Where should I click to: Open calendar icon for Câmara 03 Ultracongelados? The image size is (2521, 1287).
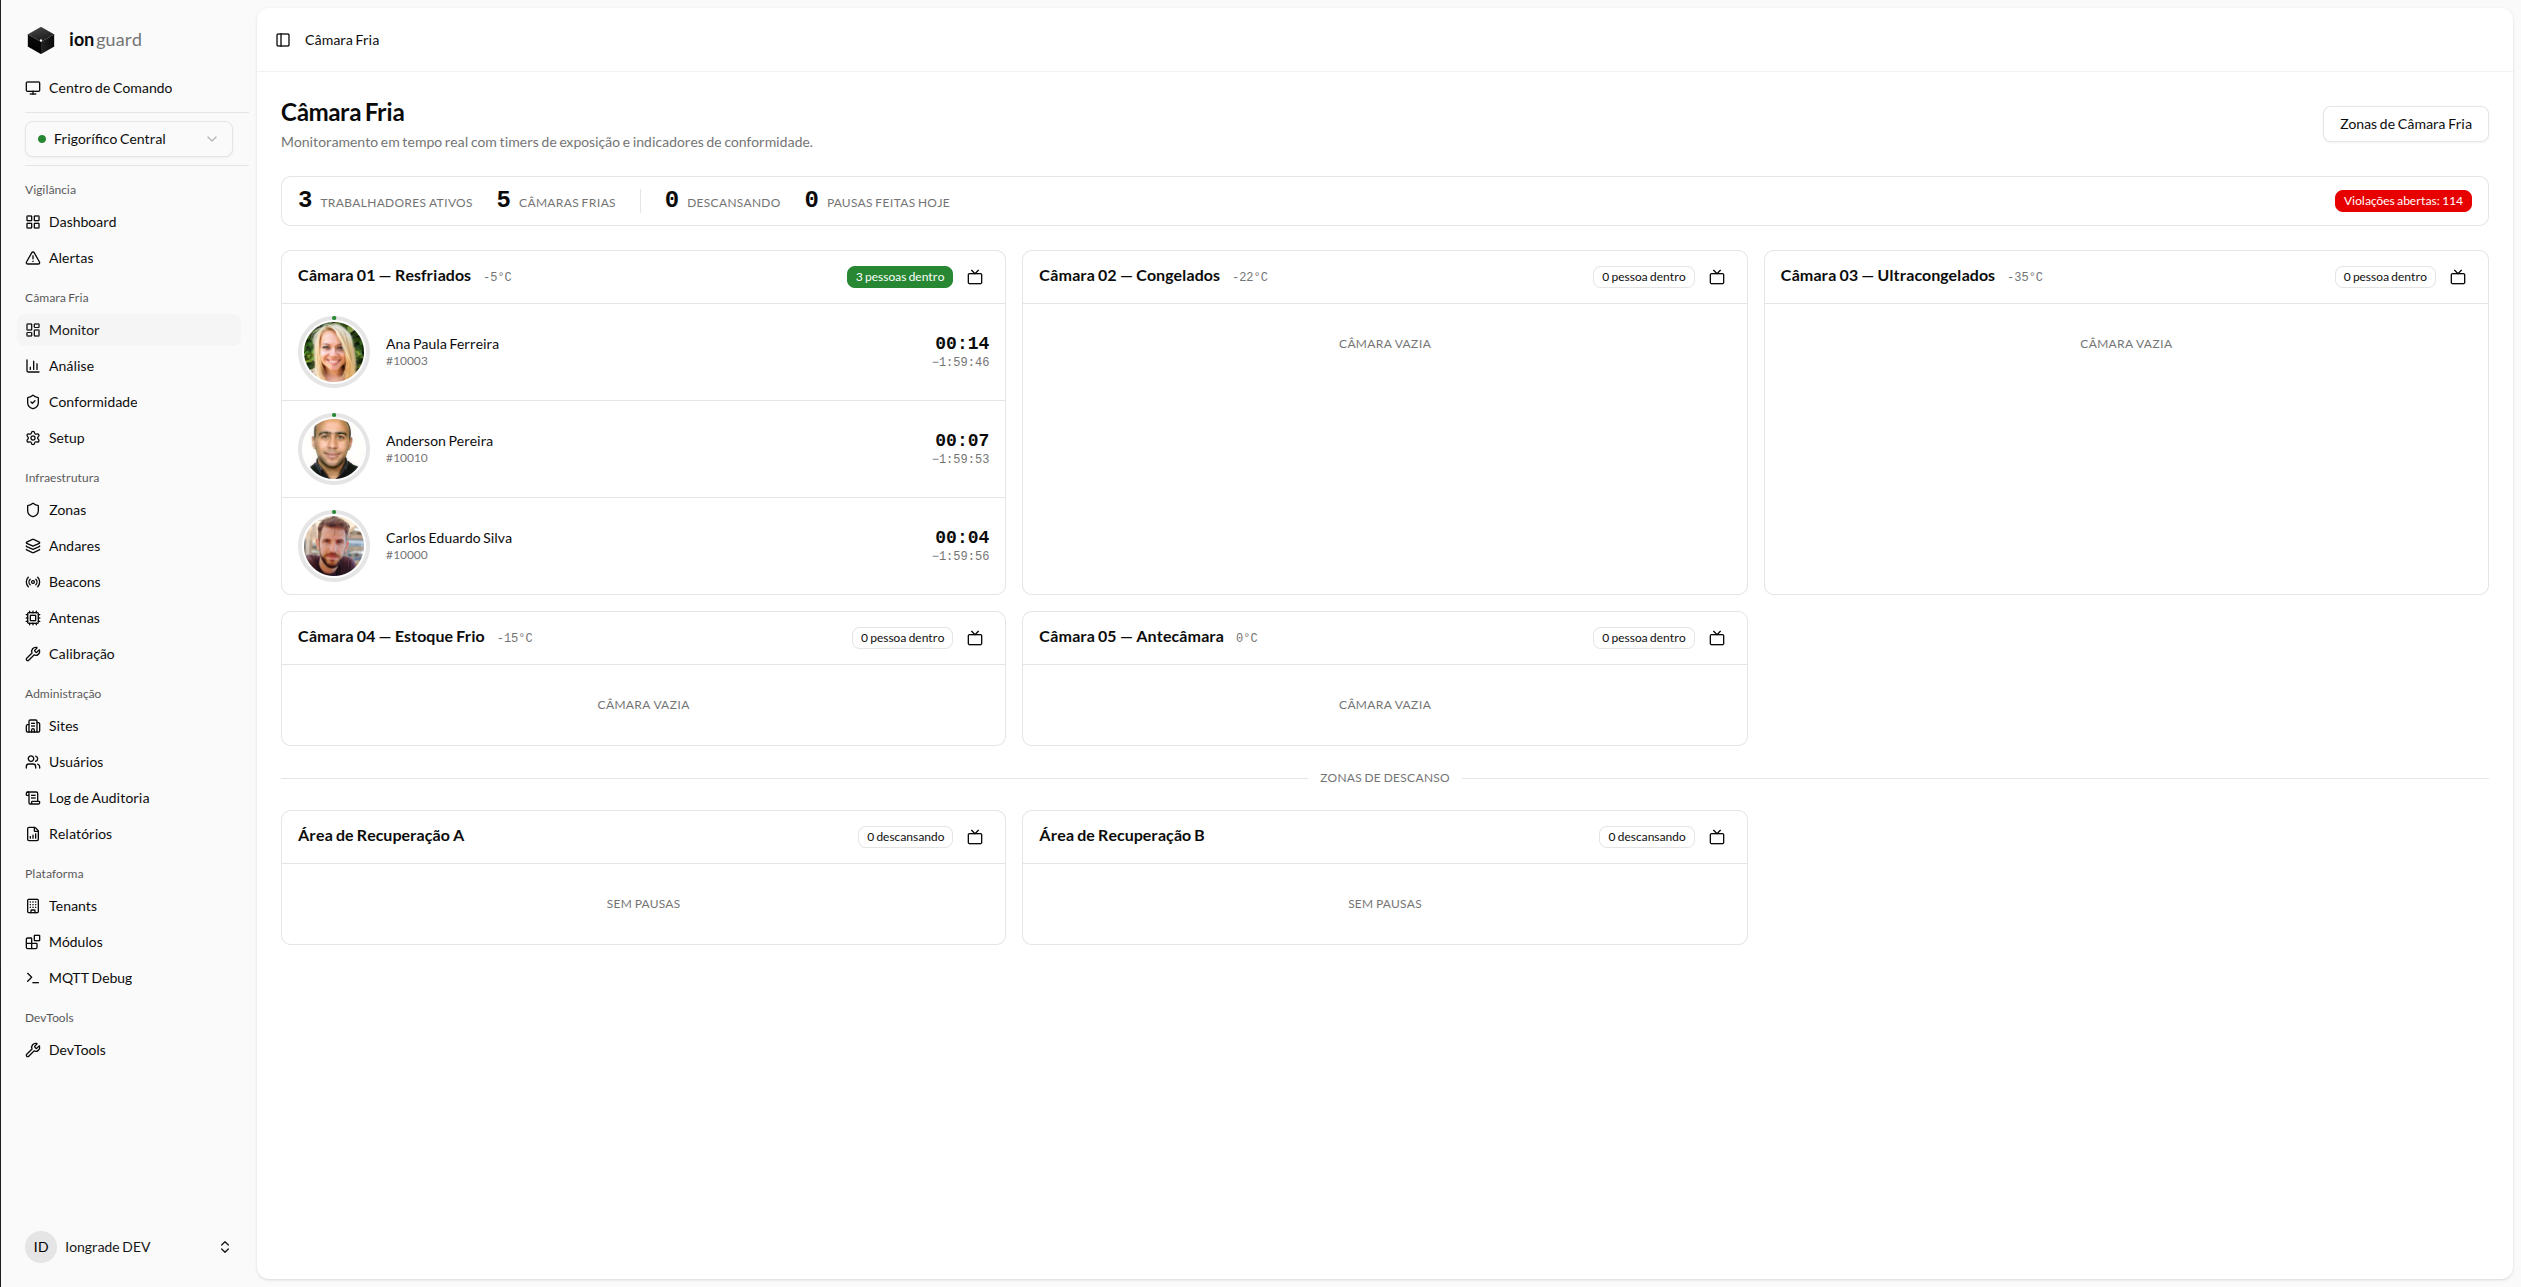2458,277
